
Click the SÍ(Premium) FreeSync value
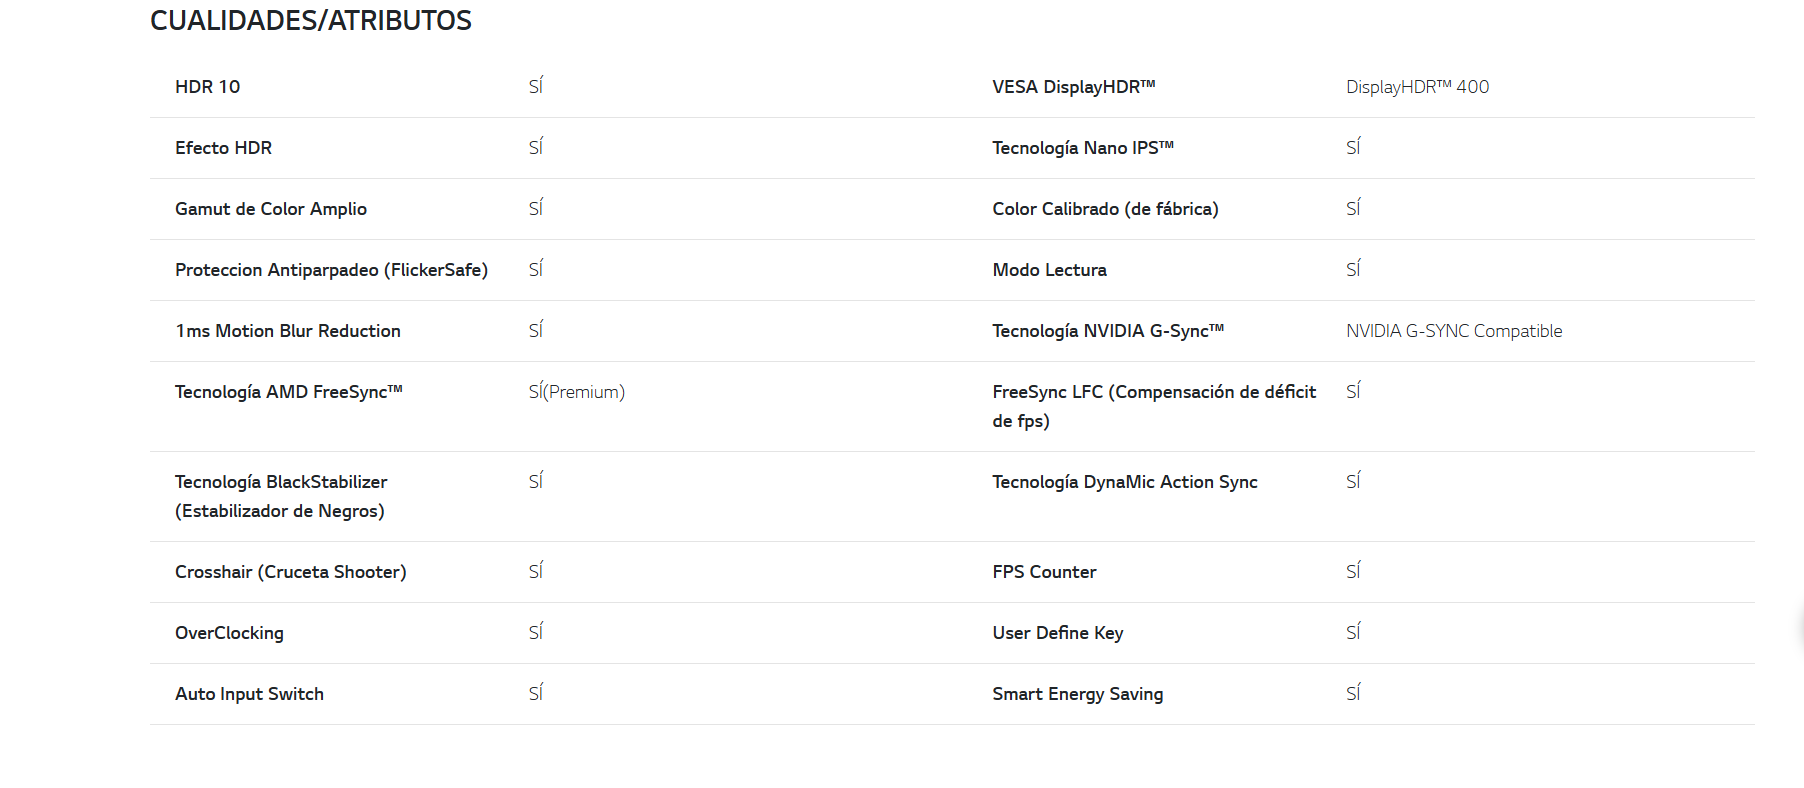tap(577, 392)
